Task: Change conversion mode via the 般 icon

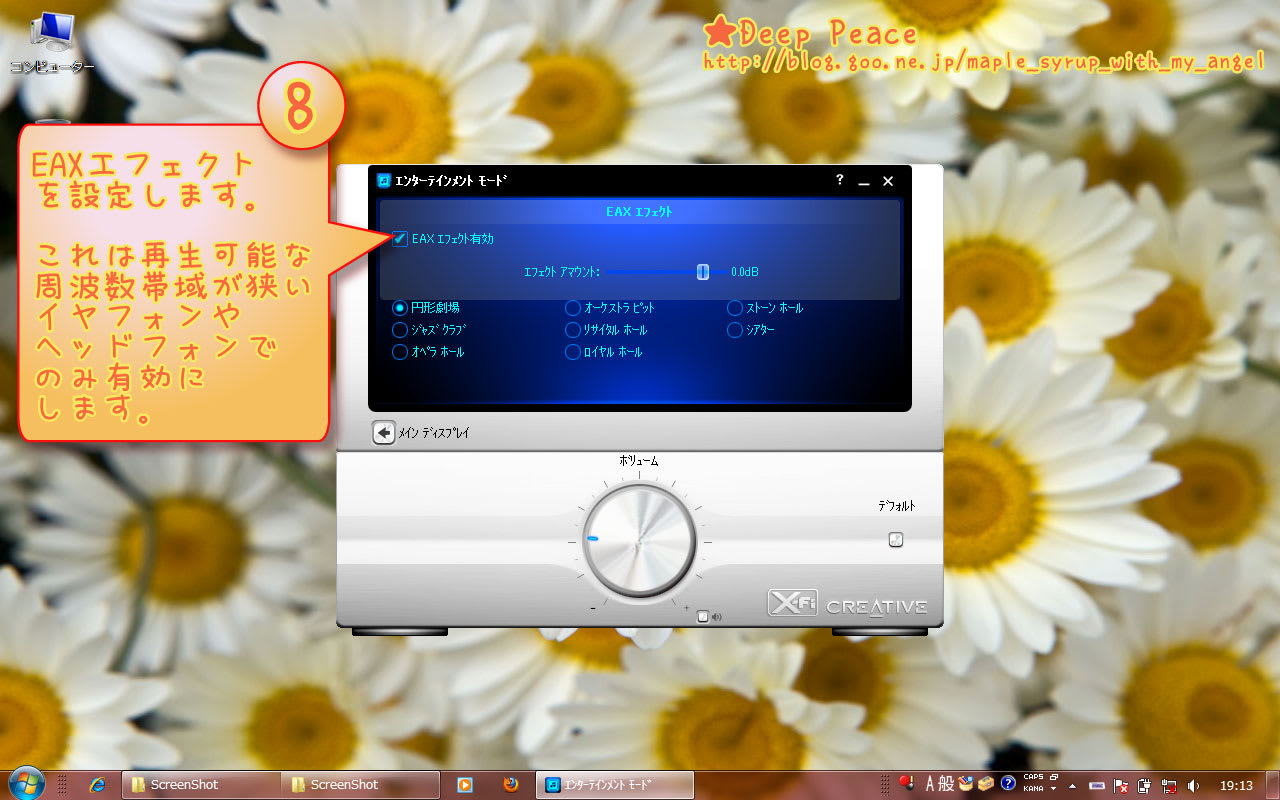Action: (945, 784)
